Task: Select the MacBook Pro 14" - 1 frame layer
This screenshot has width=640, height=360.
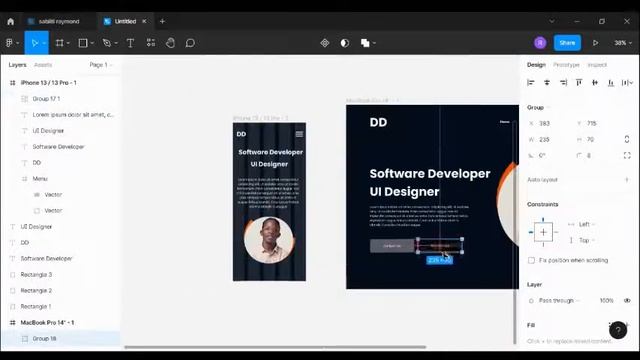Action: point(61,322)
